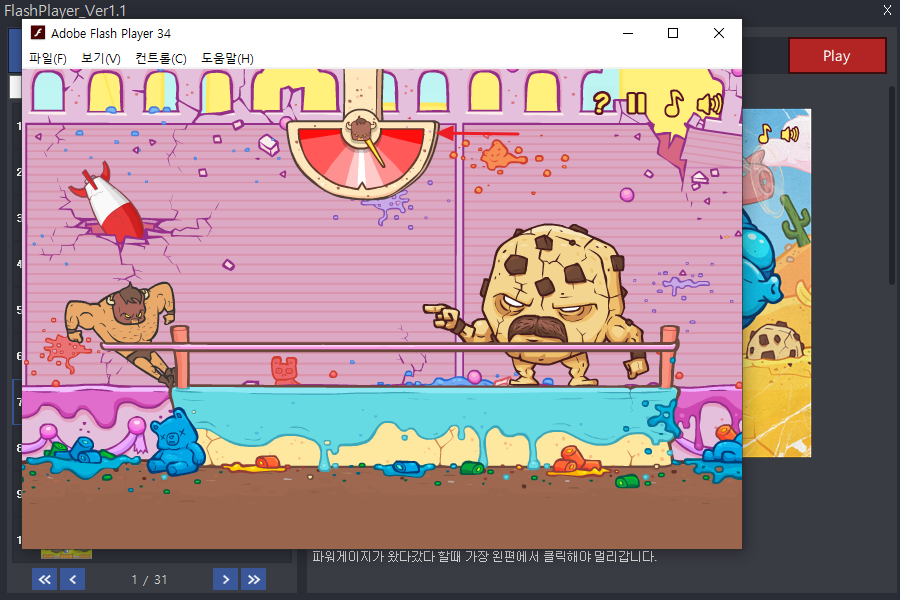This screenshot has height=600, width=900.
Task: Mute game sound with the speaker icon
Action: tap(709, 104)
